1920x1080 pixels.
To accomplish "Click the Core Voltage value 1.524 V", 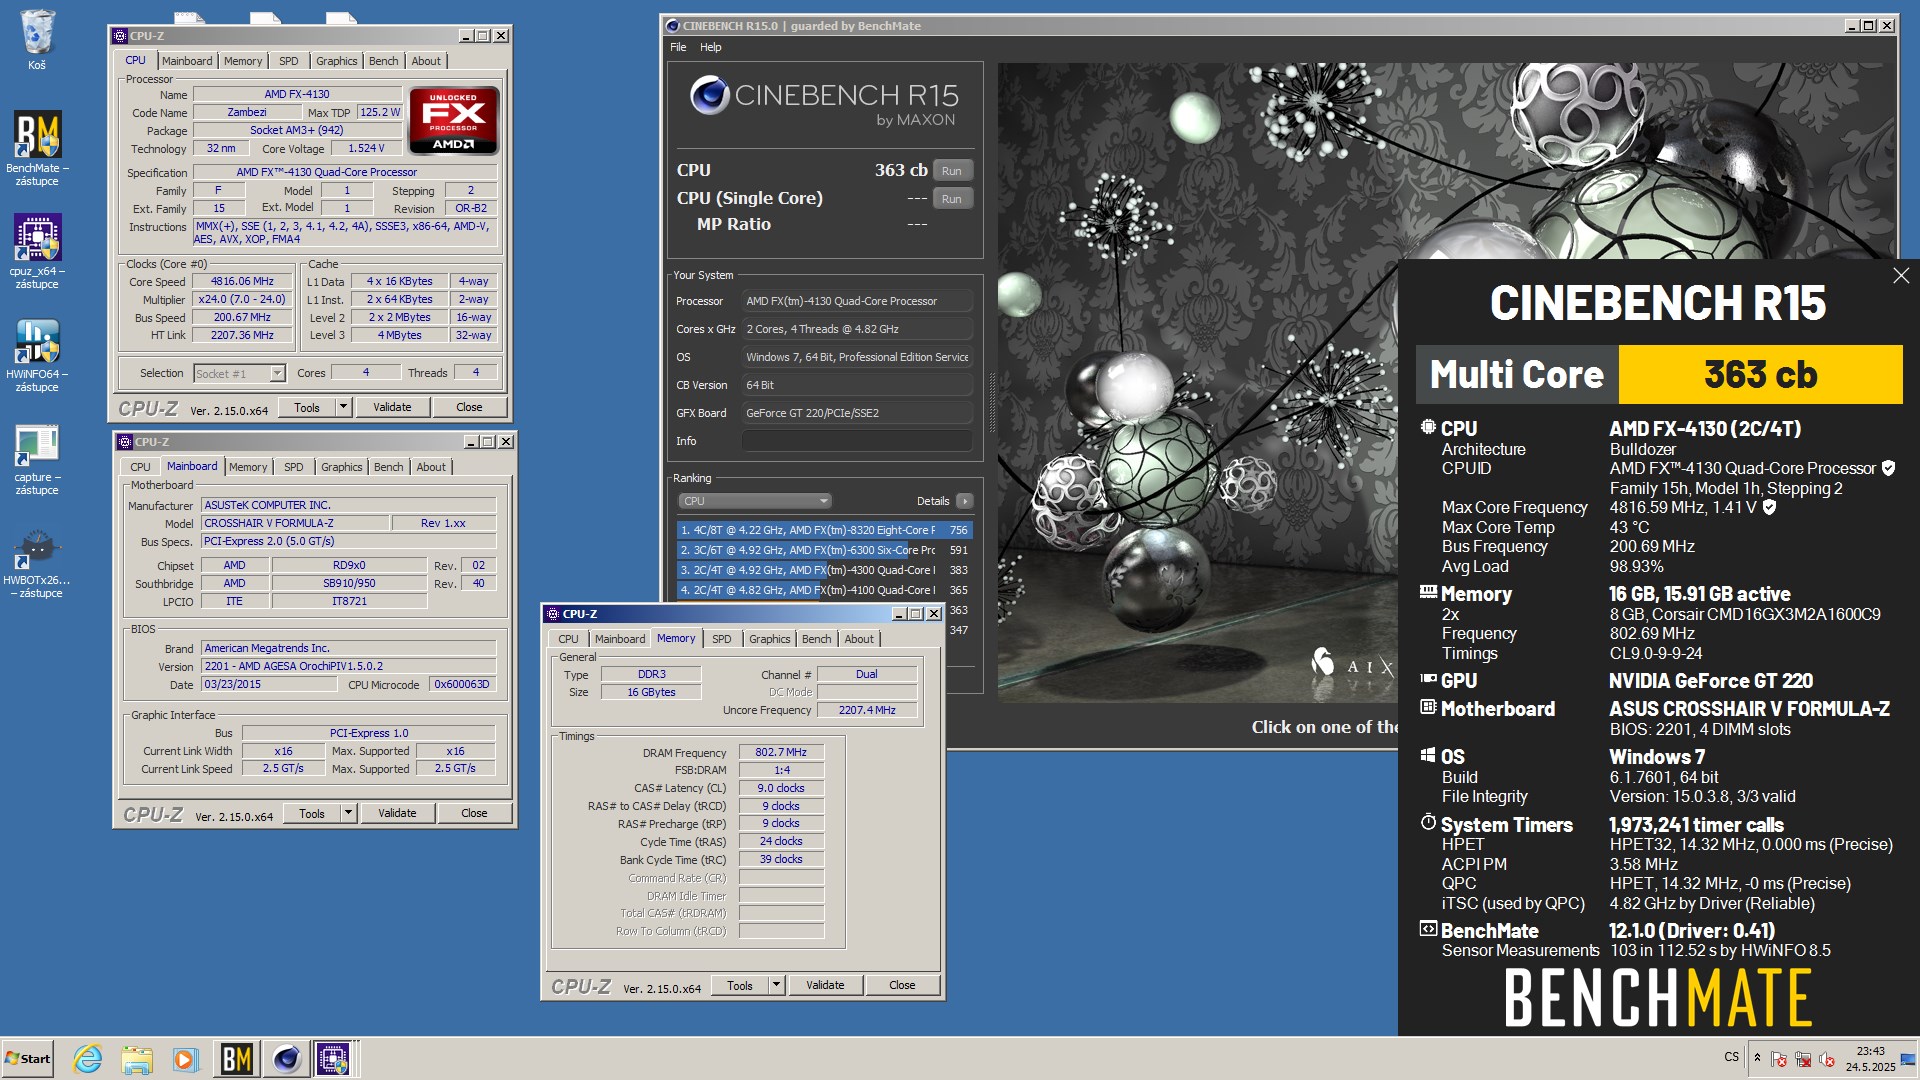I will (x=366, y=148).
